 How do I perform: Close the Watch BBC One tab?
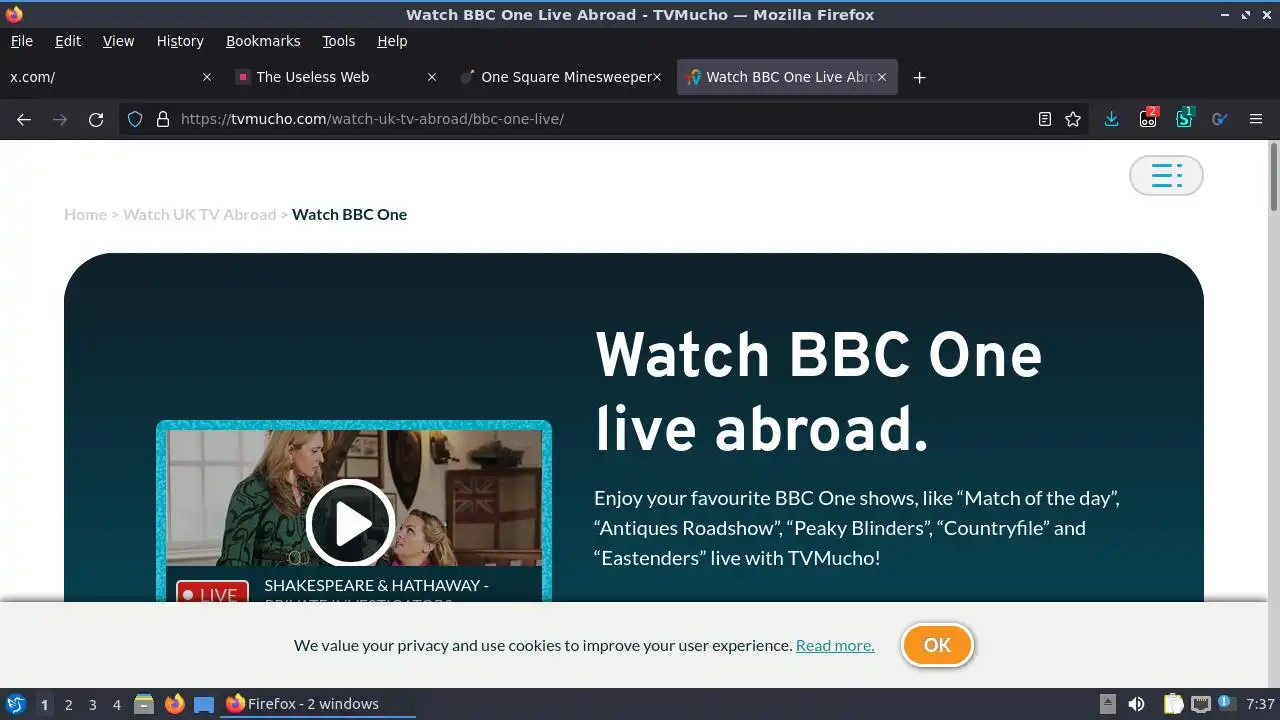pos(881,77)
